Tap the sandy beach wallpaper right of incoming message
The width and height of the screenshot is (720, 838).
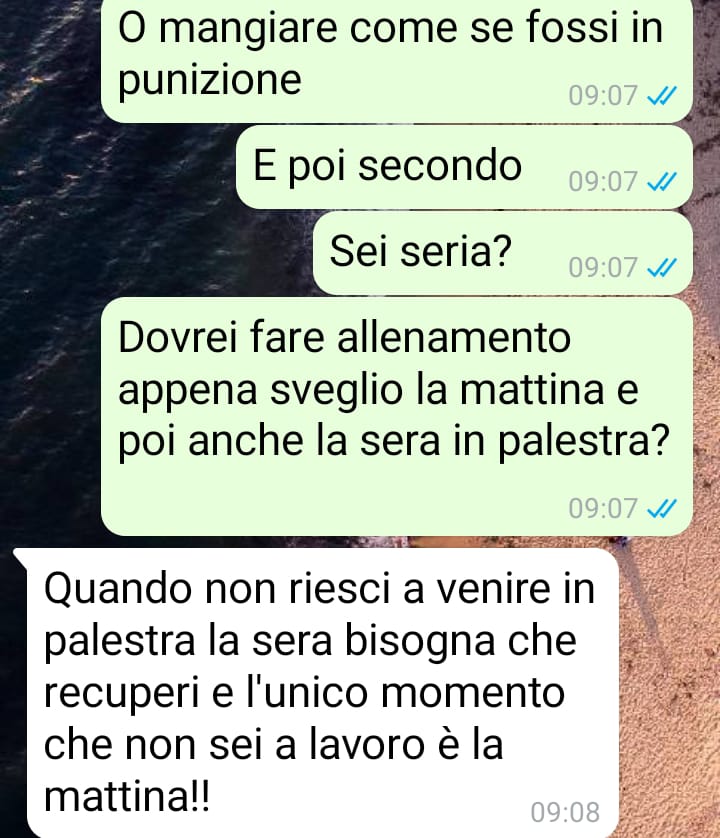669,693
